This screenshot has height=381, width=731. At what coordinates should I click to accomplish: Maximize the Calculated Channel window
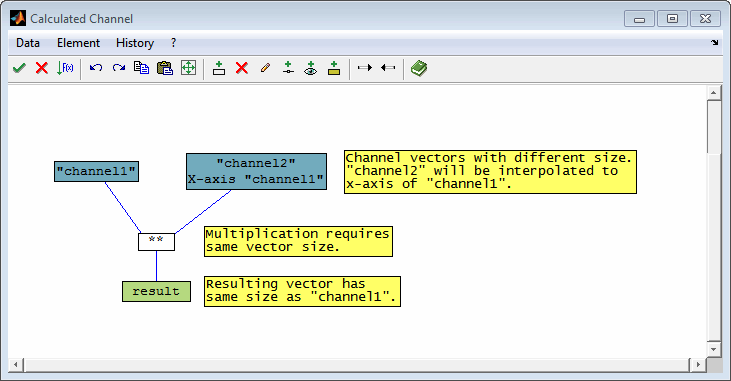[672, 19]
